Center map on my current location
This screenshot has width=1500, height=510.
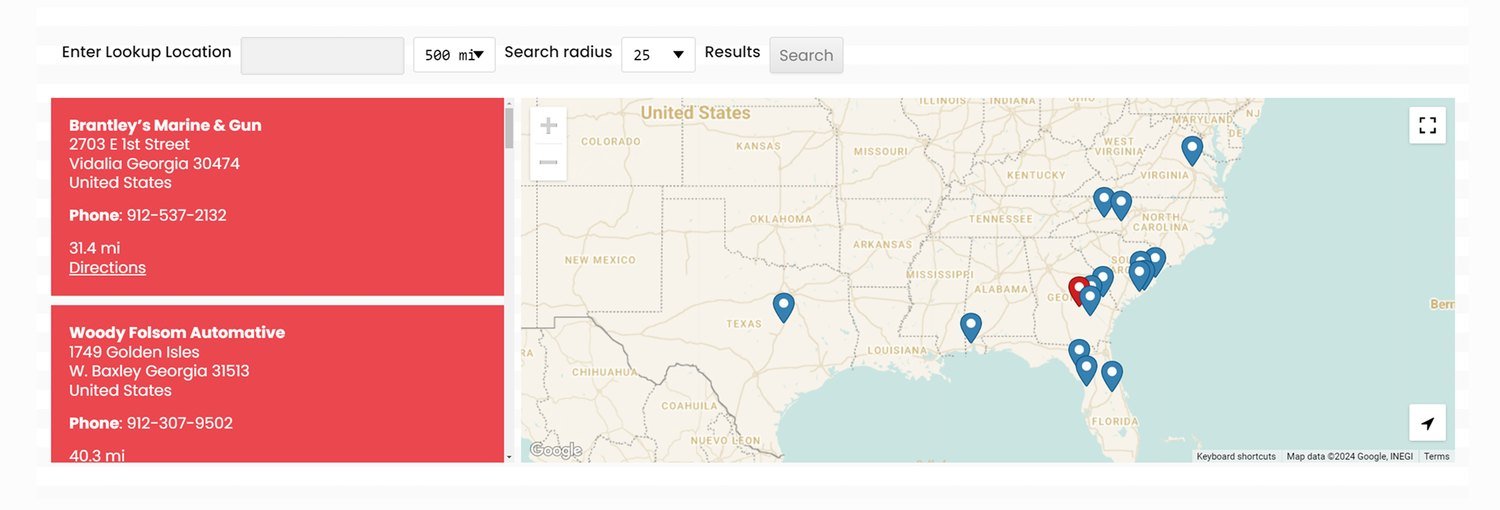tap(1427, 423)
